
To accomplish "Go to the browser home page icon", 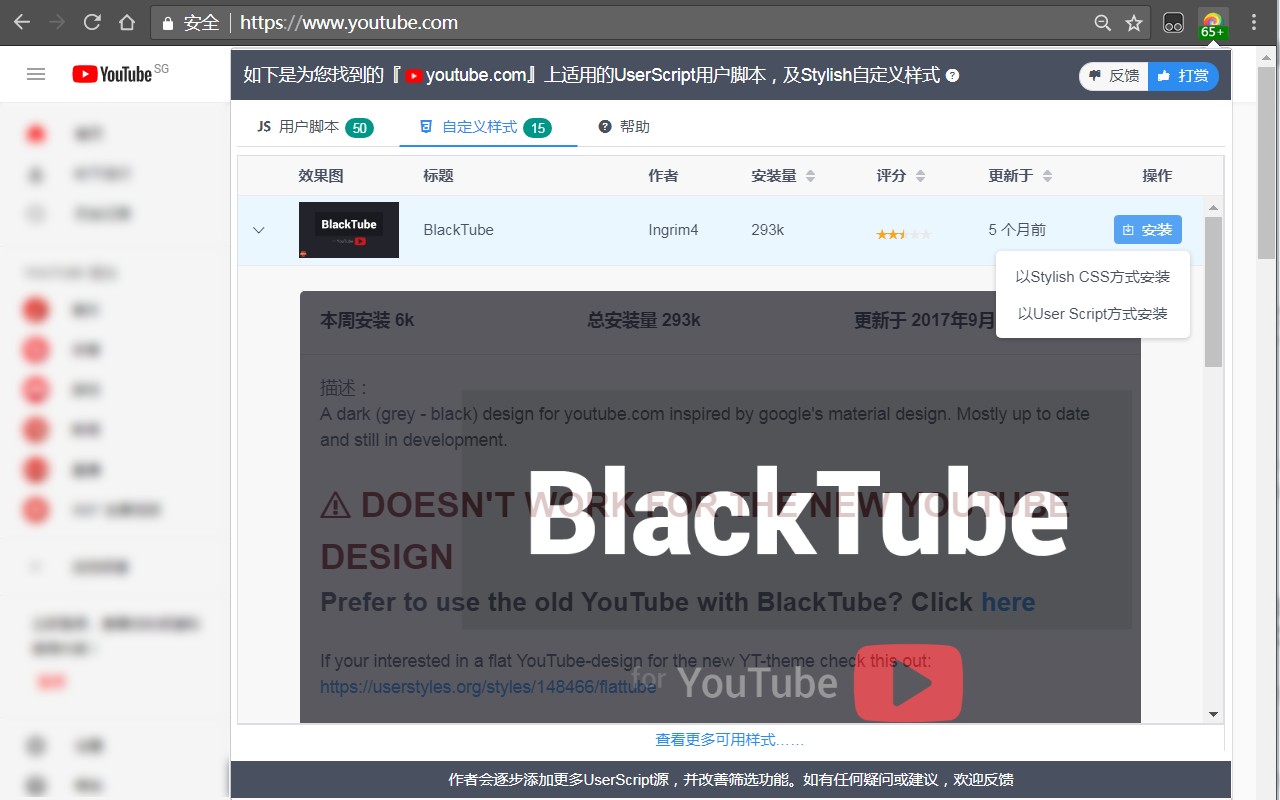I will point(127,22).
